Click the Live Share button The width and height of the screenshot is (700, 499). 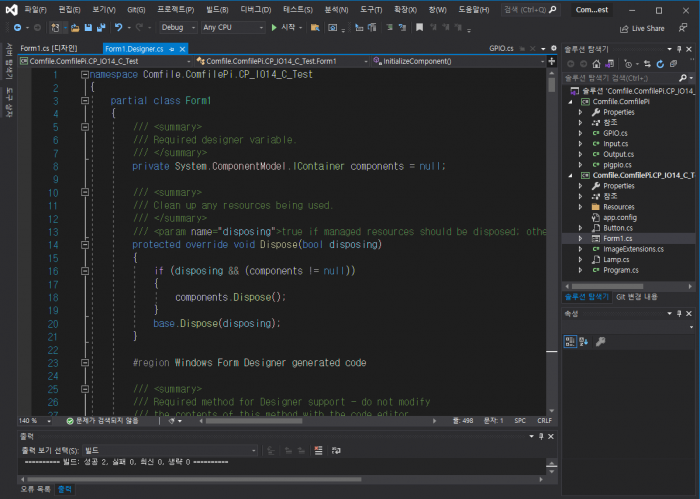pos(642,28)
